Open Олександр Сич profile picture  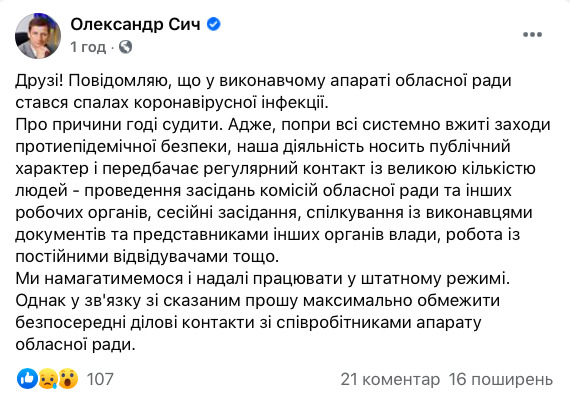pos(38,36)
